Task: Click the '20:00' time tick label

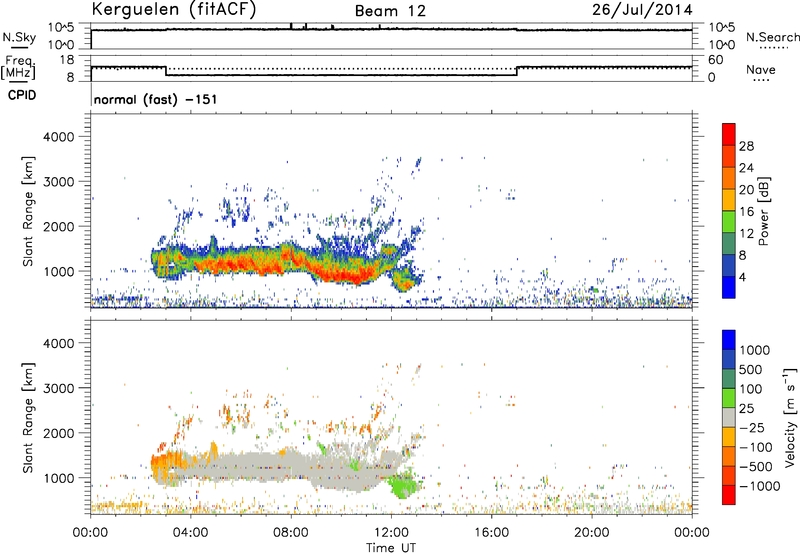Action: click(592, 533)
